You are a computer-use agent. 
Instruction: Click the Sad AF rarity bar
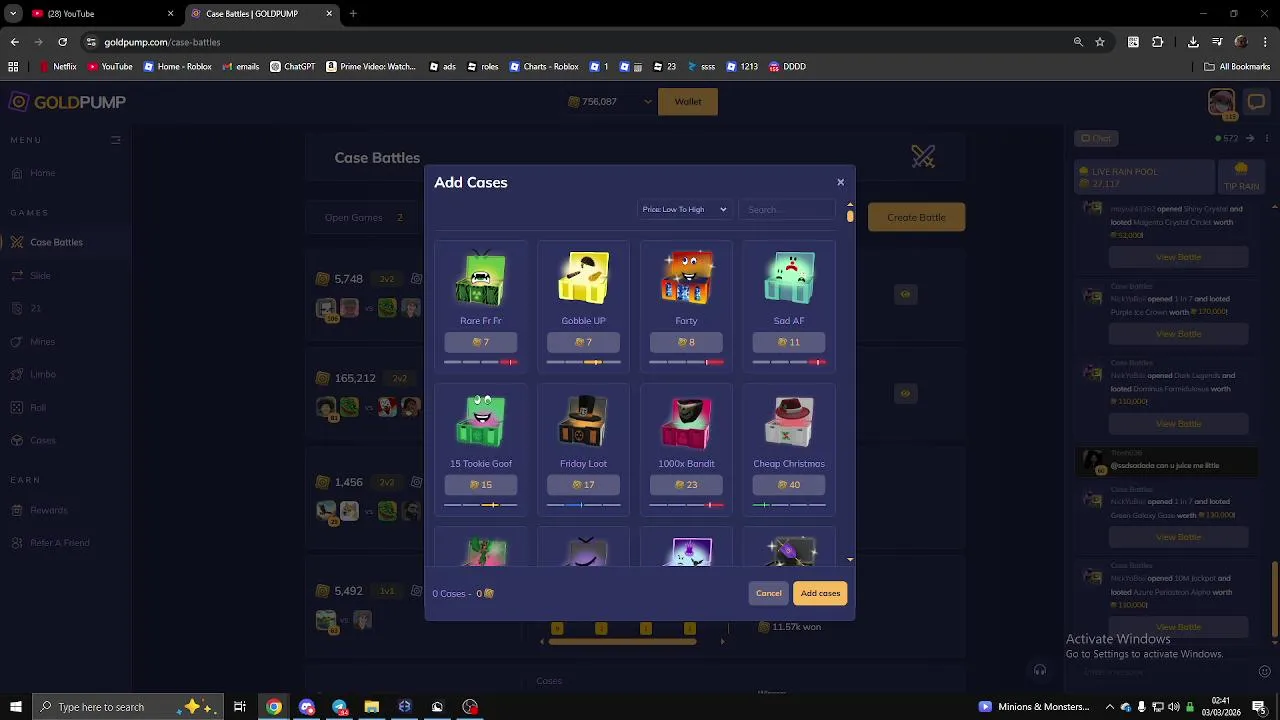[789, 362]
